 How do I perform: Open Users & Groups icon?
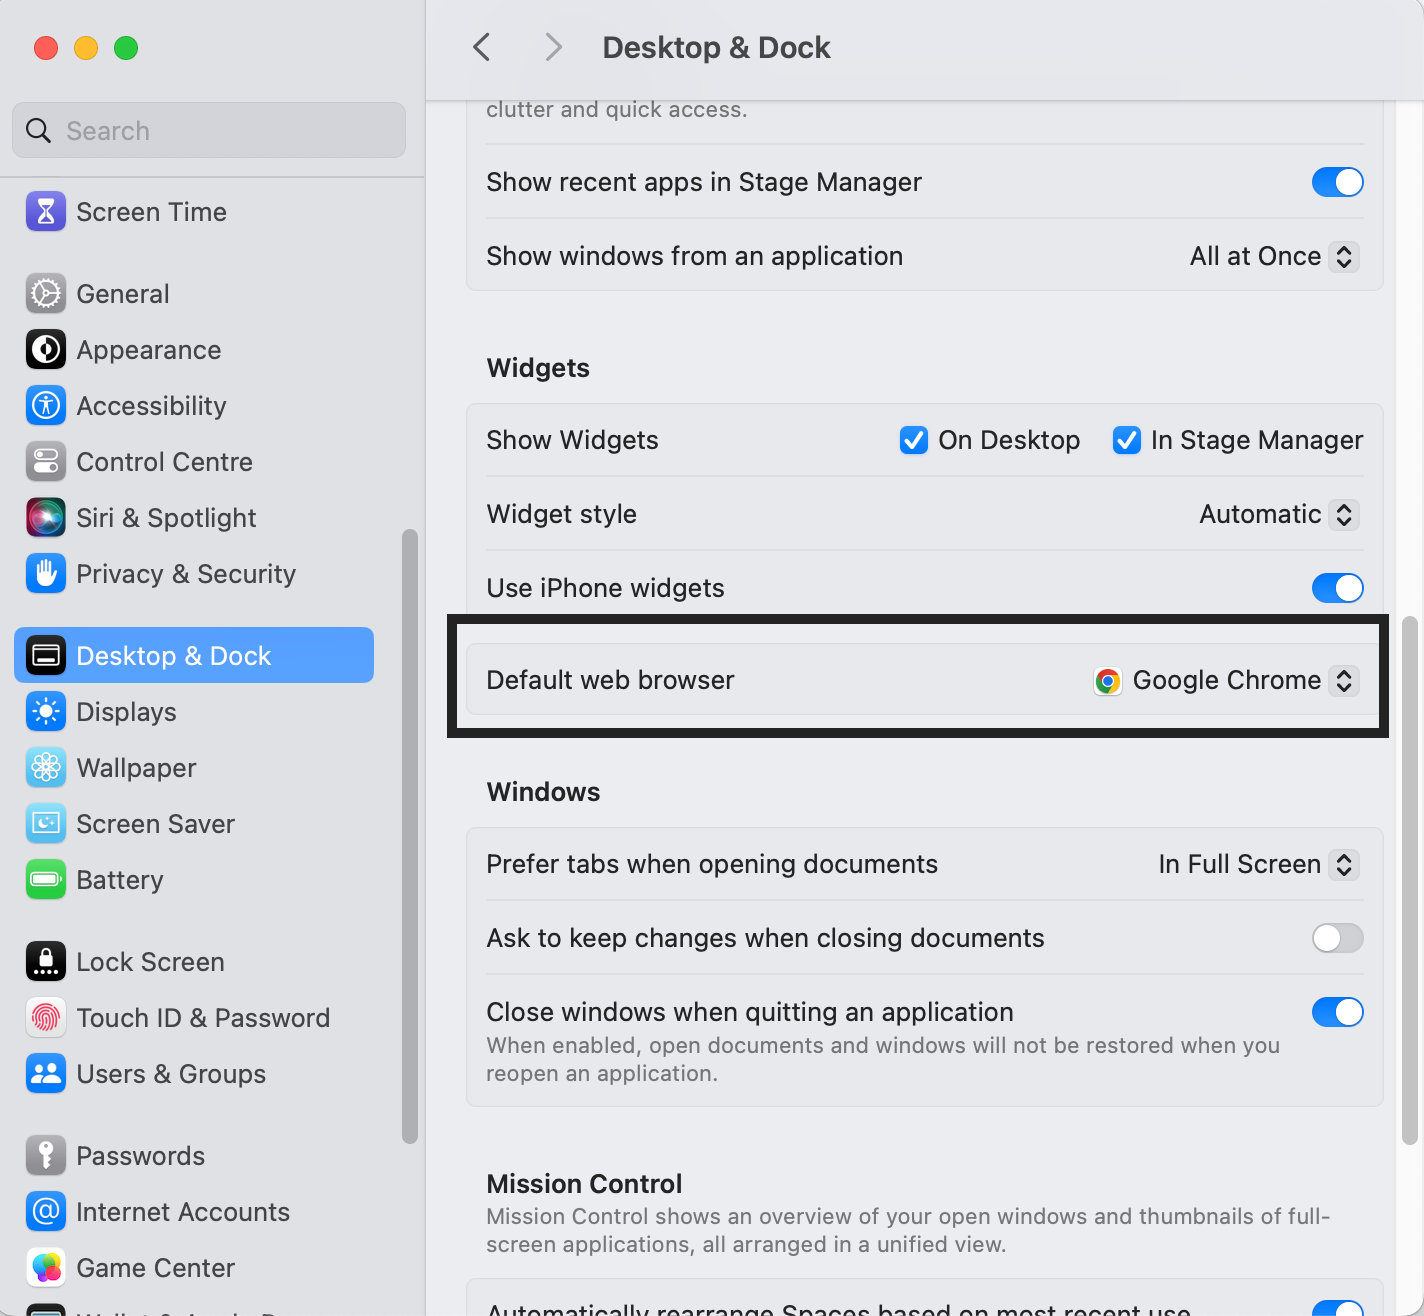[x=46, y=1074]
